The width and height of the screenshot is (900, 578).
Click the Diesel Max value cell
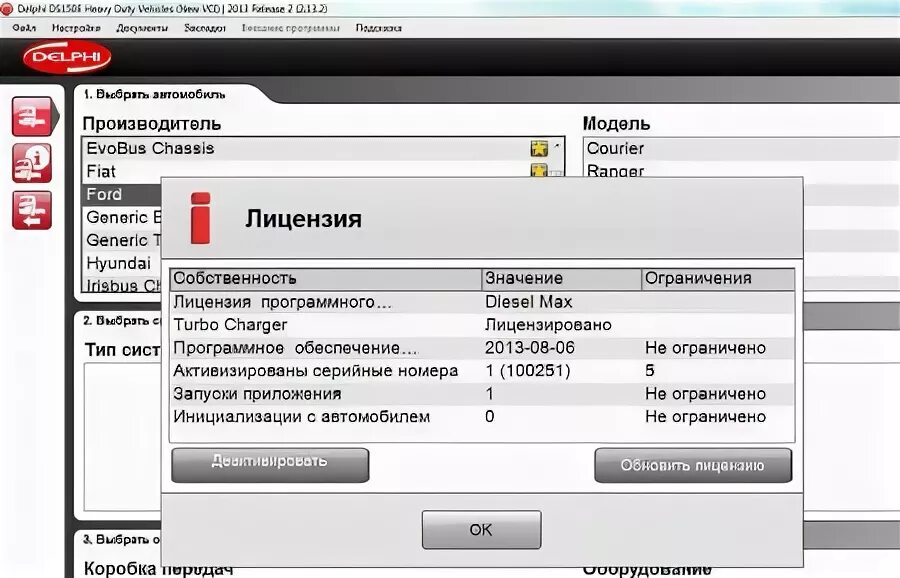529,302
